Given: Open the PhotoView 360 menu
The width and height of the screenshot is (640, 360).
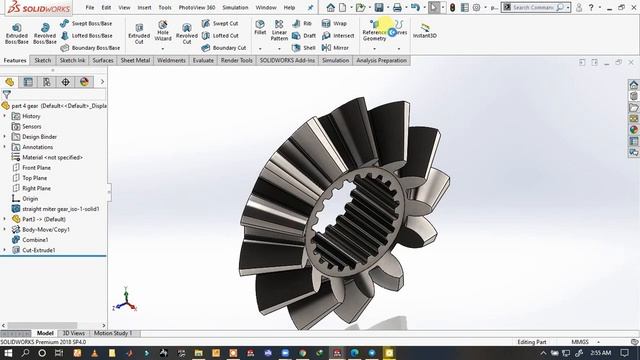Looking at the screenshot, I should coord(197,7).
